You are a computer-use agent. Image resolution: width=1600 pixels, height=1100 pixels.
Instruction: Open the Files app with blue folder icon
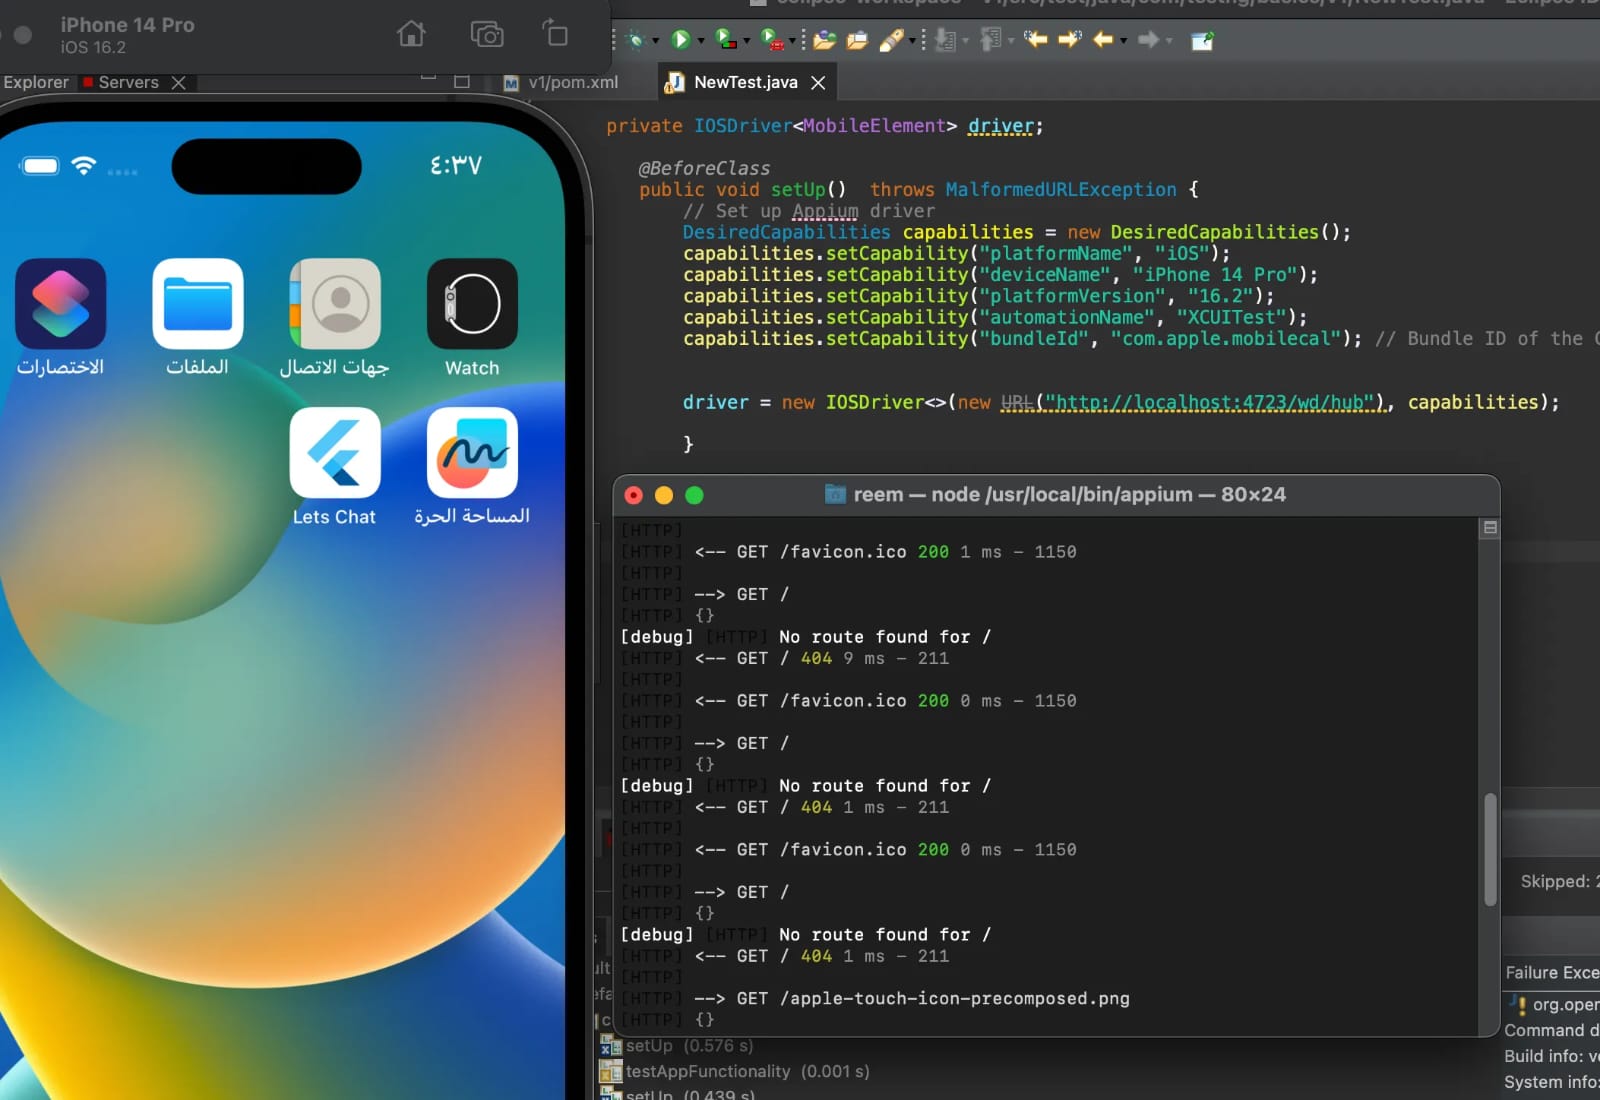click(x=197, y=304)
